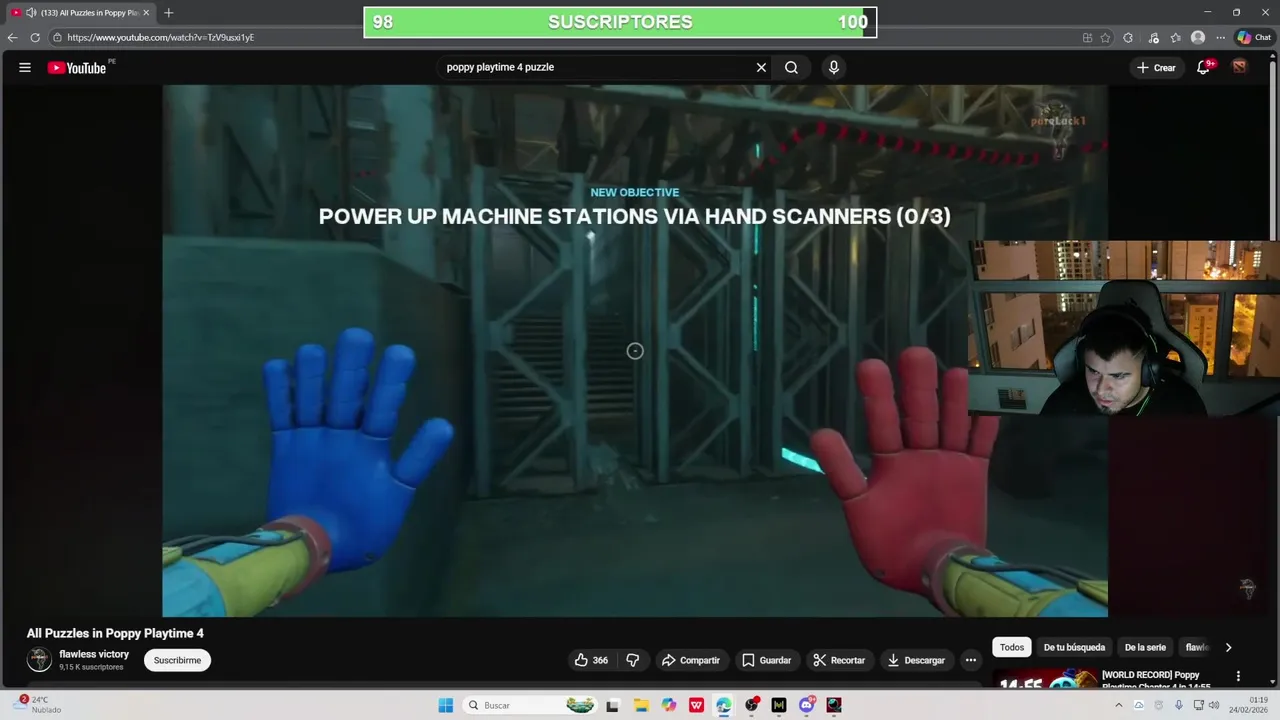This screenshot has width=1280, height=720.
Task: Open the media control music icon
Action: click(1153, 38)
